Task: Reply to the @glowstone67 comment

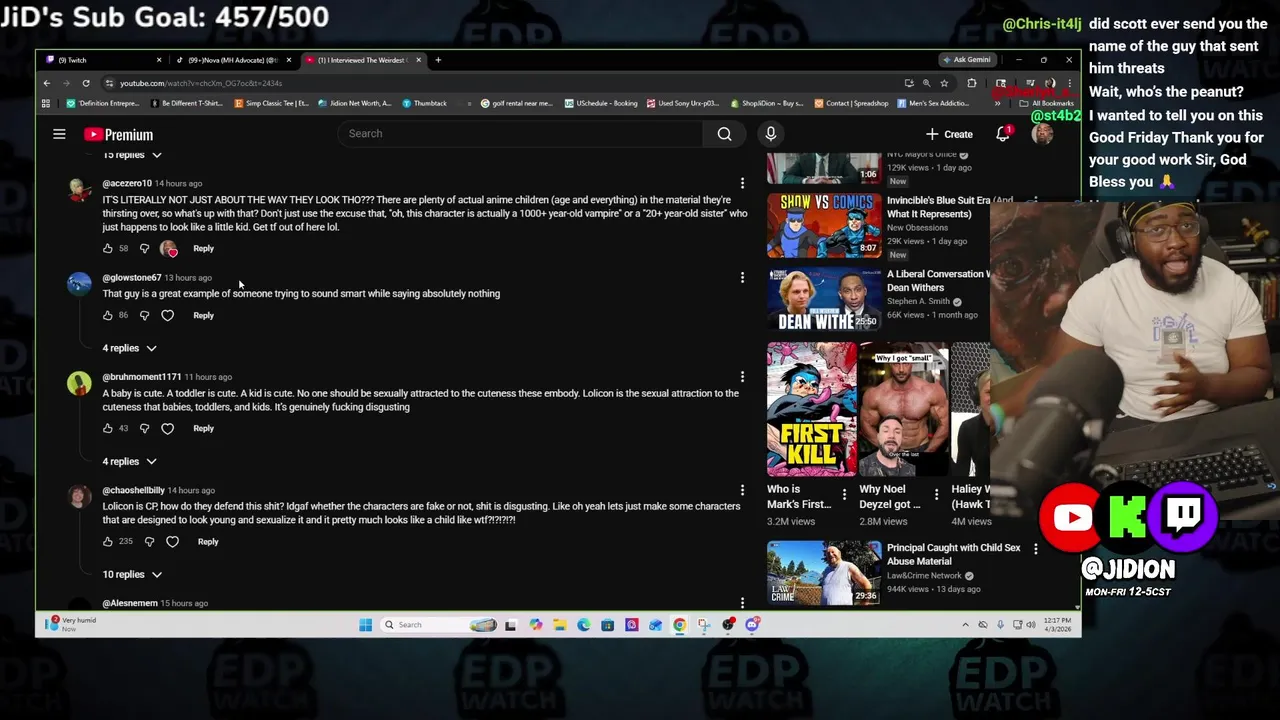Action: click(203, 315)
